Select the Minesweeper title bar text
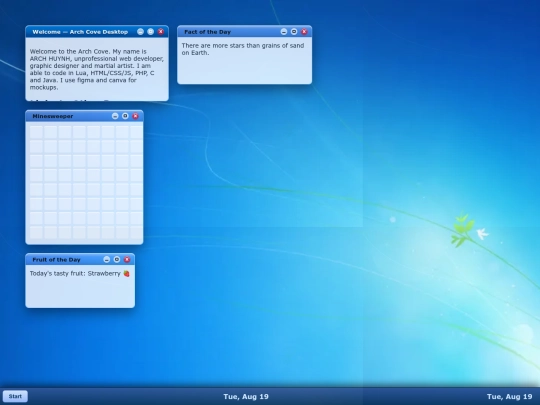Screen dimensions: 540x405 pos(53,116)
